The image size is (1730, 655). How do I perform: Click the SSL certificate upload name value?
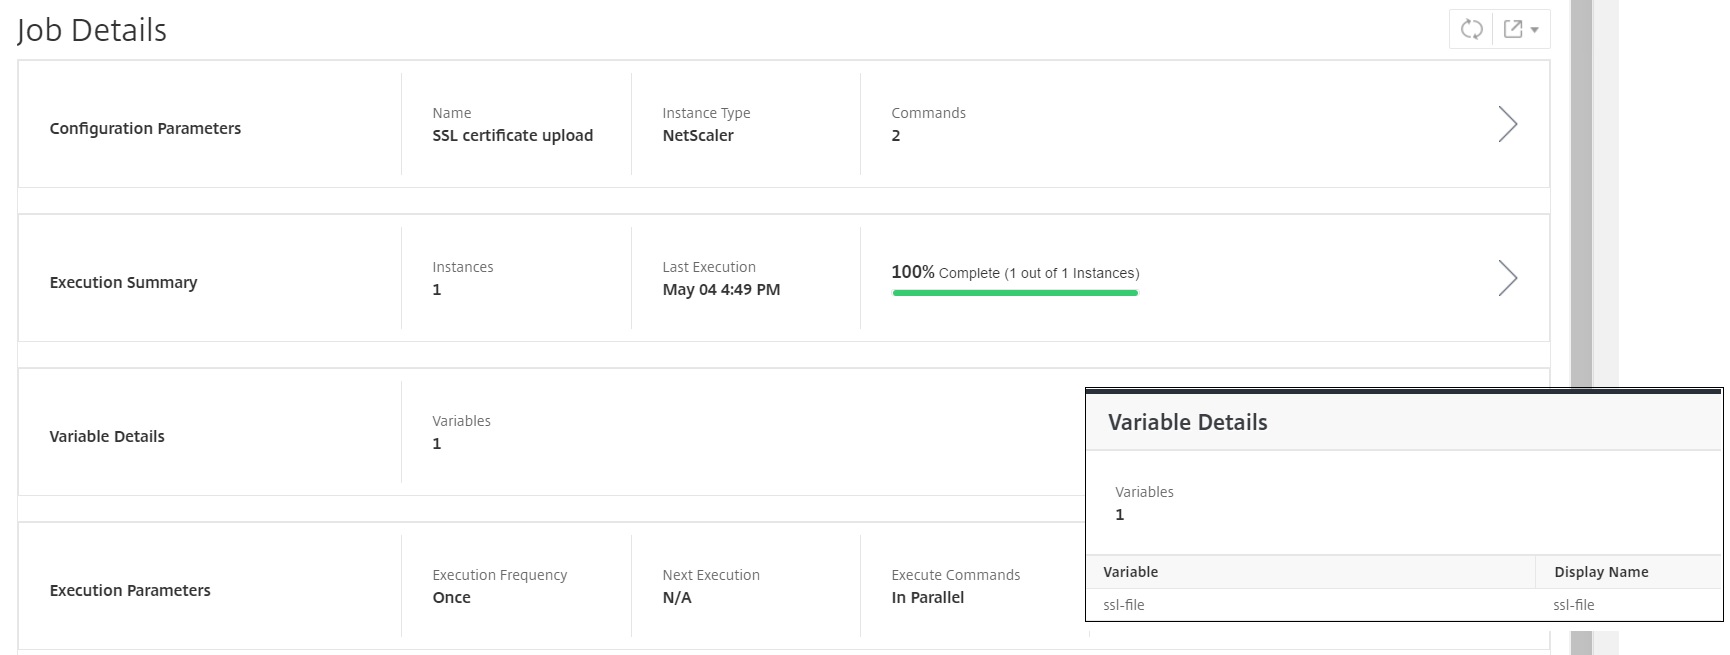pyautogui.click(x=512, y=135)
